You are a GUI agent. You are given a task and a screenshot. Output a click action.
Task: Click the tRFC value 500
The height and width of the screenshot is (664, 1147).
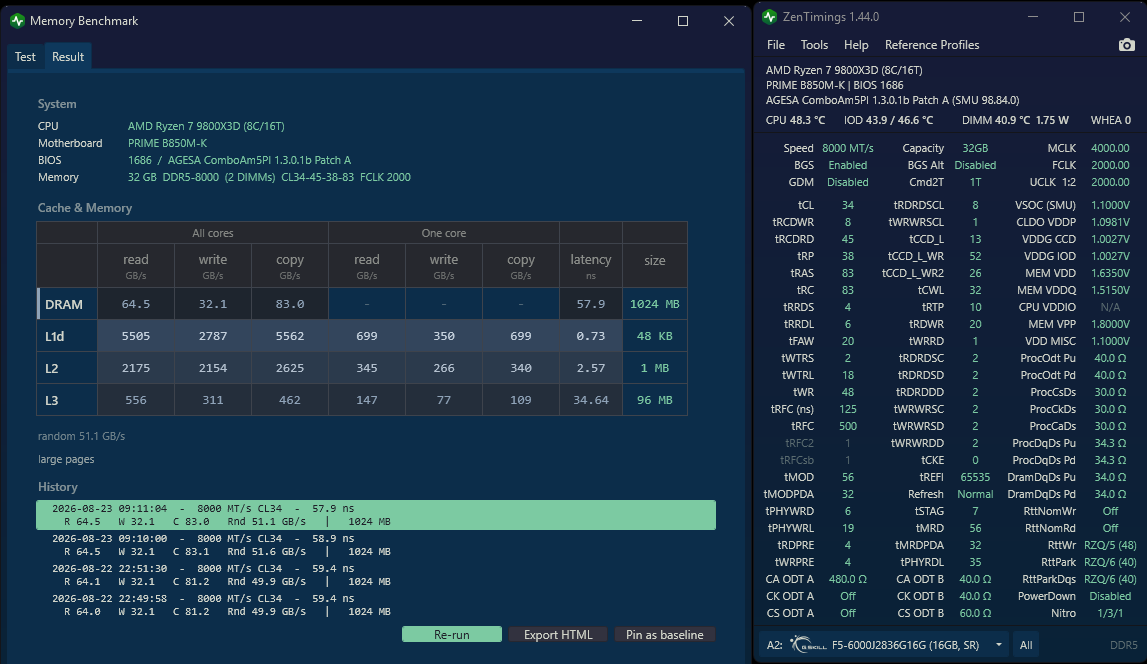(848, 426)
